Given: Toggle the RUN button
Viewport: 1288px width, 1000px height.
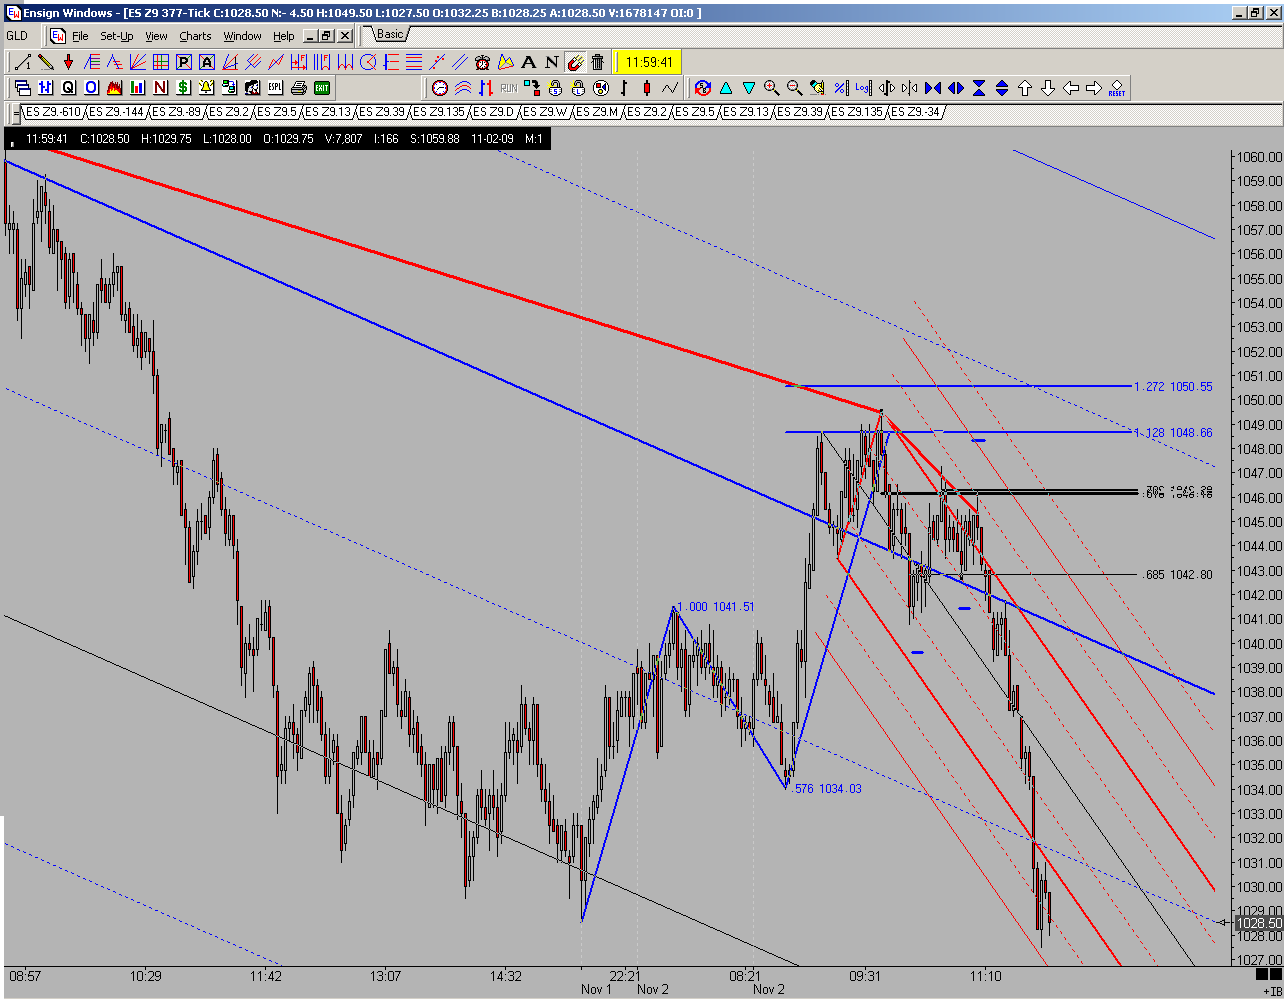Looking at the screenshot, I should click(x=509, y=88).
